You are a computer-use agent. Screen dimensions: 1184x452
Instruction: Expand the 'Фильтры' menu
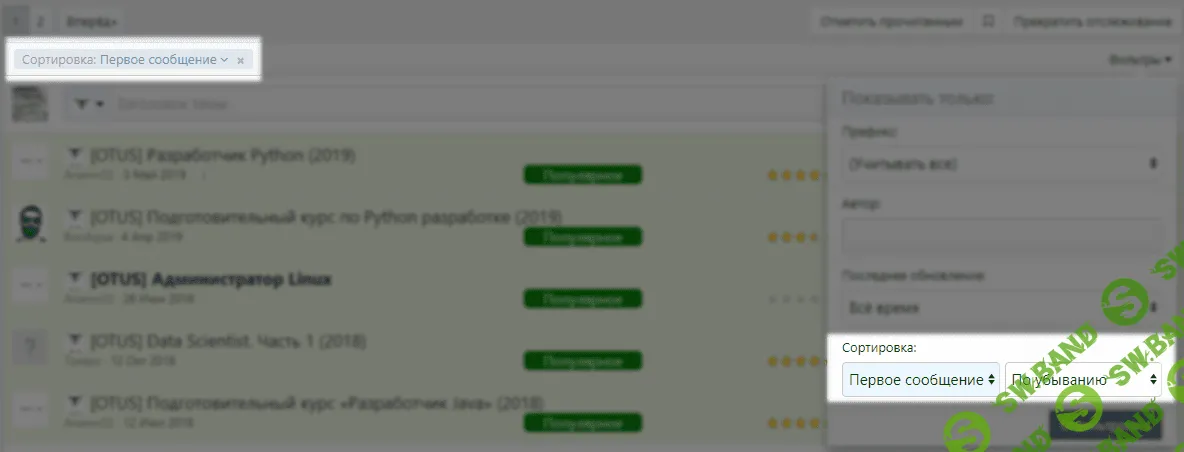(x=1140, y=60)
